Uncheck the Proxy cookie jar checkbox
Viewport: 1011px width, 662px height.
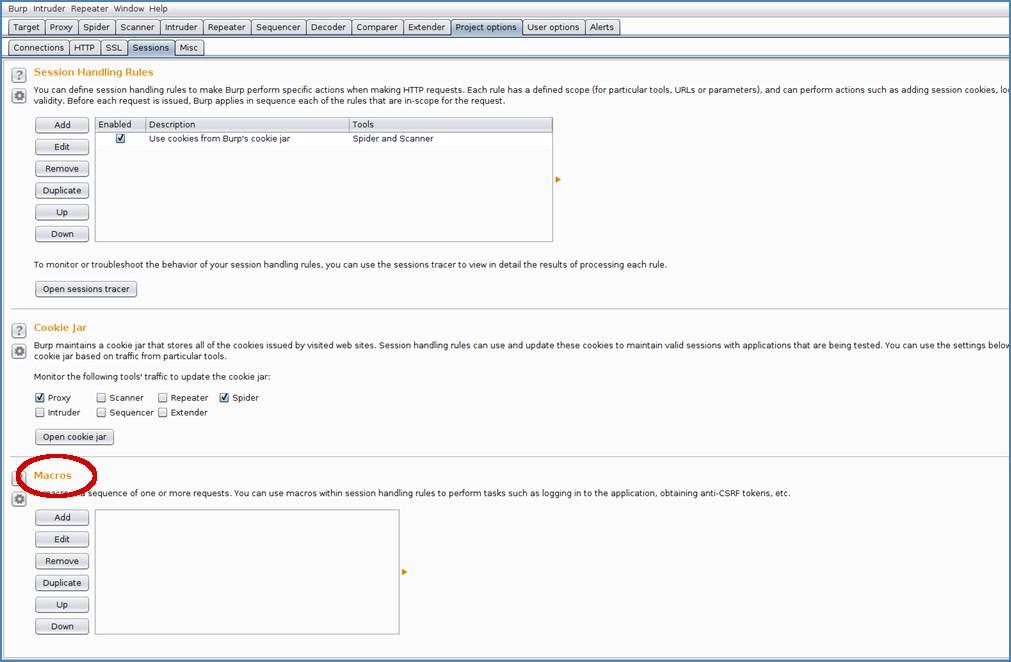pyautogui.click(x=40, y=398)
